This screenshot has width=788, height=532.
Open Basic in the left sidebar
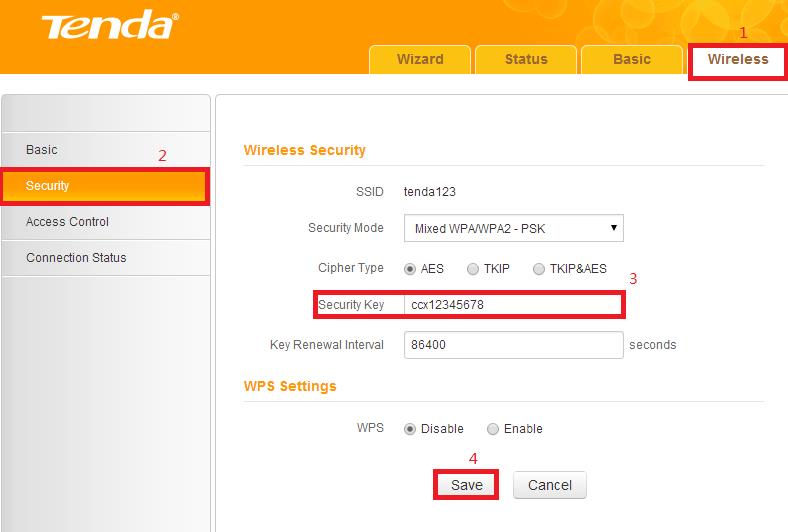[42, 150]
